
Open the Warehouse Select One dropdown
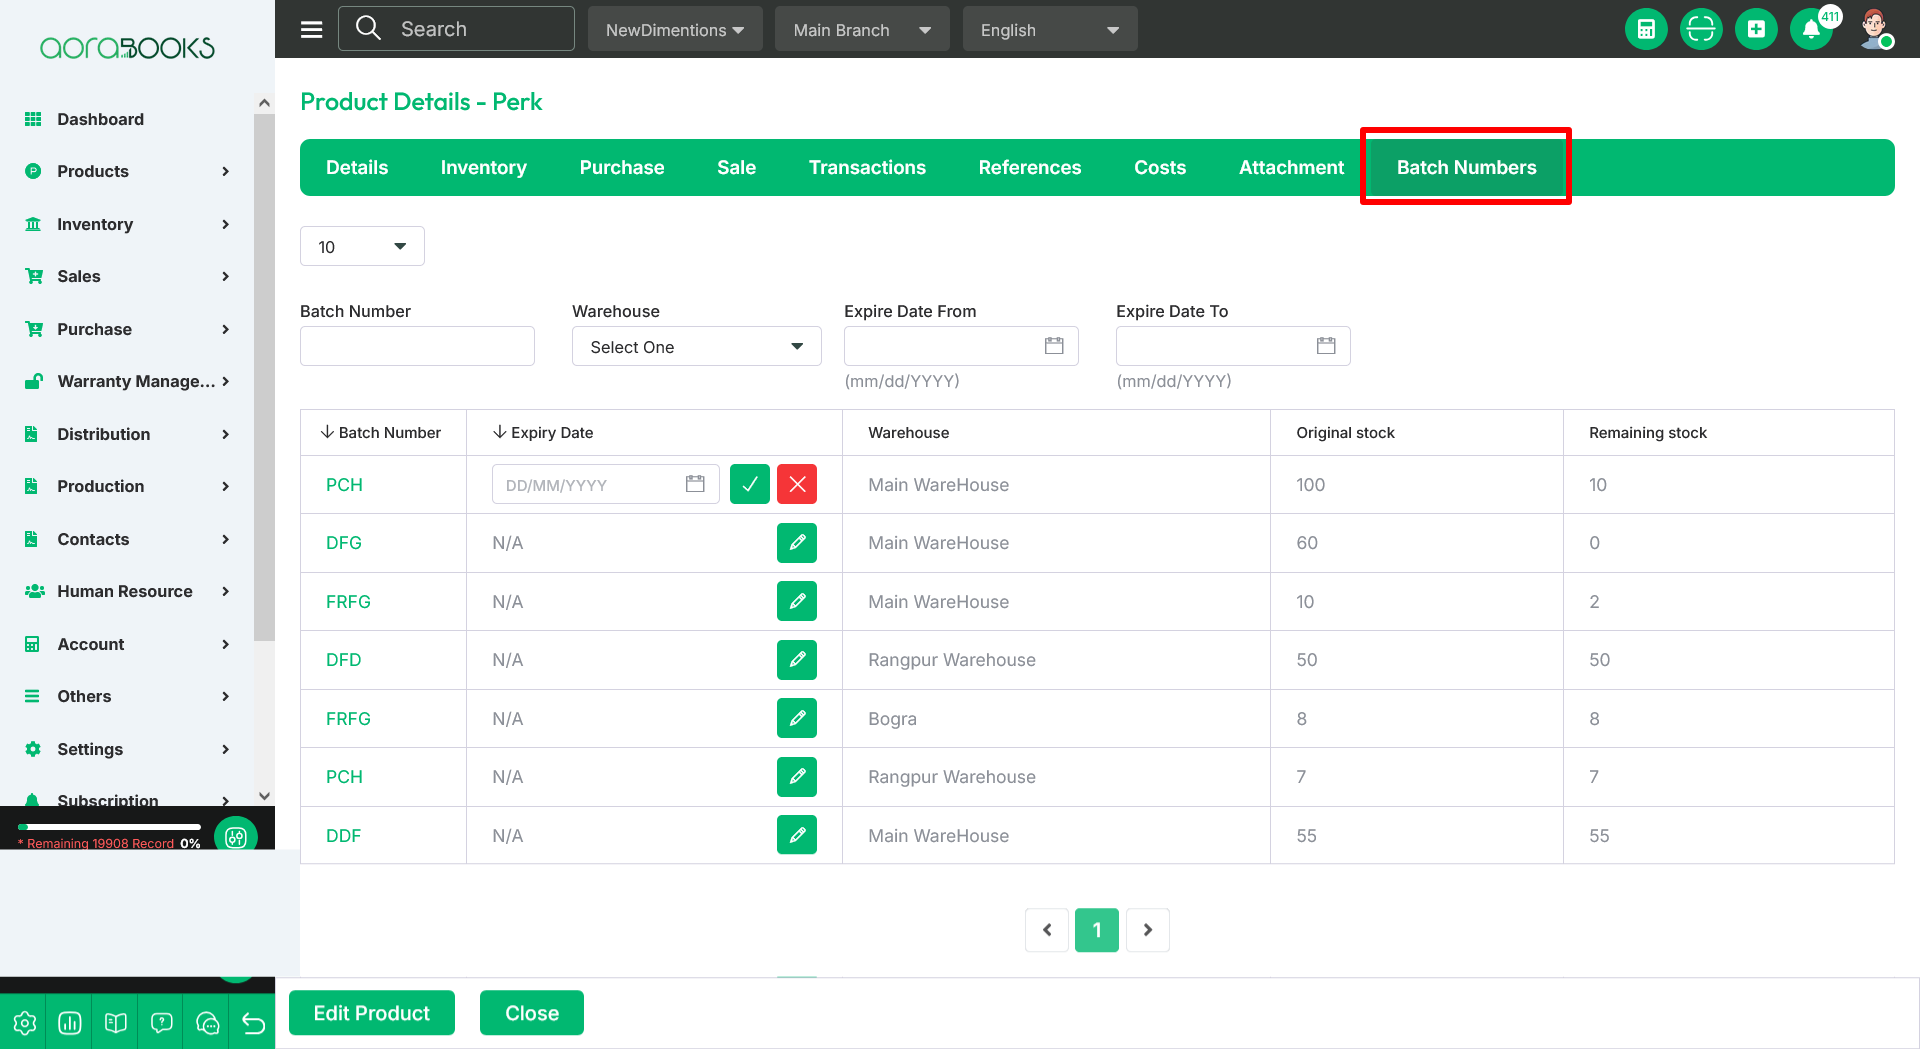coord(697,346)
